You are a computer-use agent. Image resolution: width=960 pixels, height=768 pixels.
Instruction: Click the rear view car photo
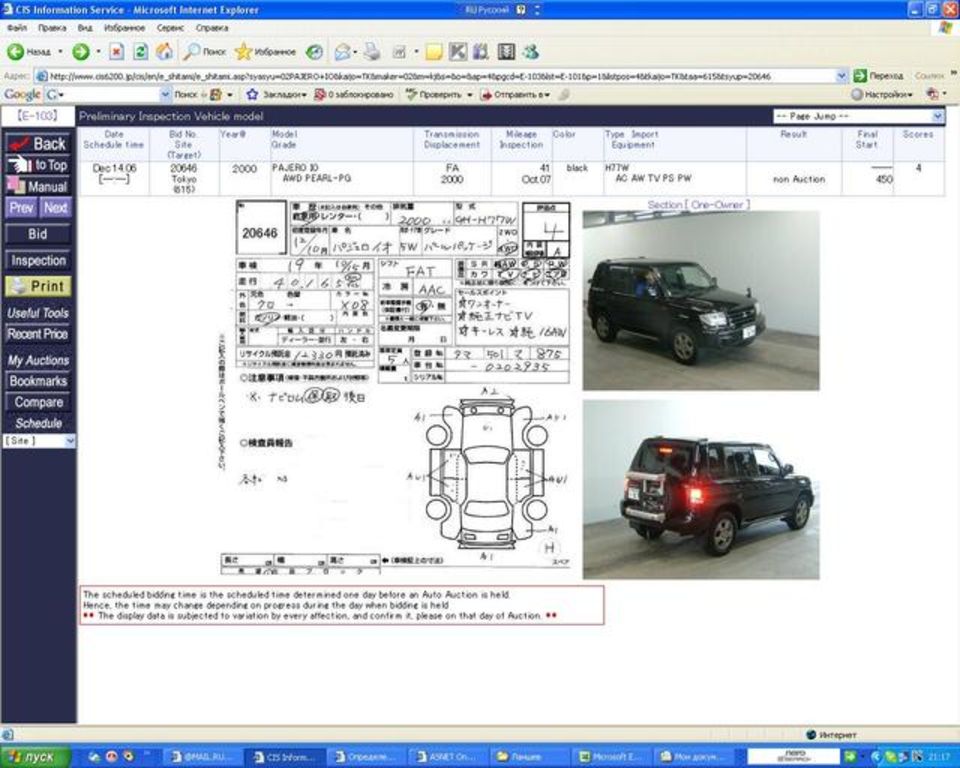pyautogui.click(x=700, y=489)
